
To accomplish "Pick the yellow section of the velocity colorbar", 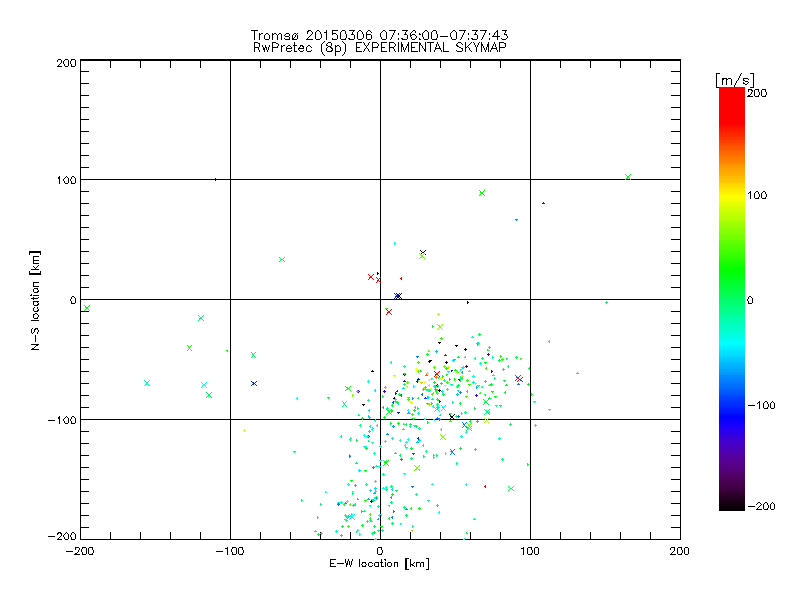I will (732, 195).
